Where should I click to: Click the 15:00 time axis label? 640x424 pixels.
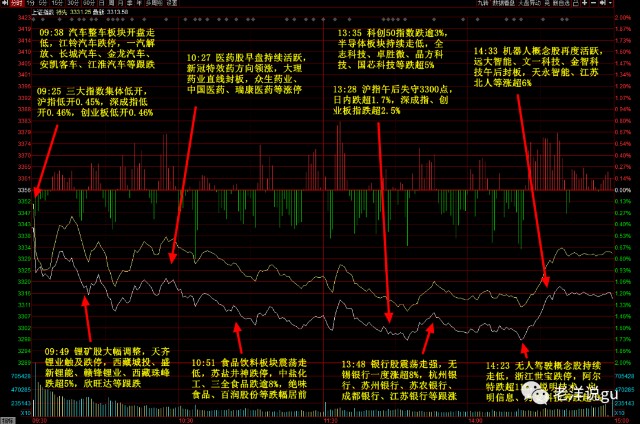click(x=622, y=420)
